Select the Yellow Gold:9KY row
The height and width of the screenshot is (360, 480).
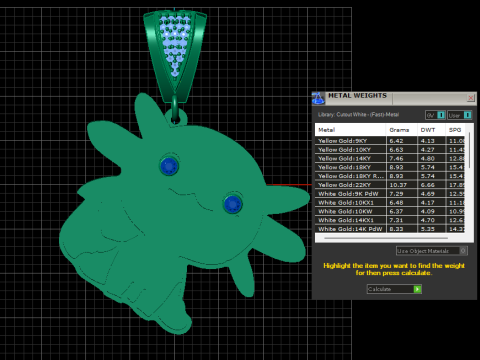(390, 141)
